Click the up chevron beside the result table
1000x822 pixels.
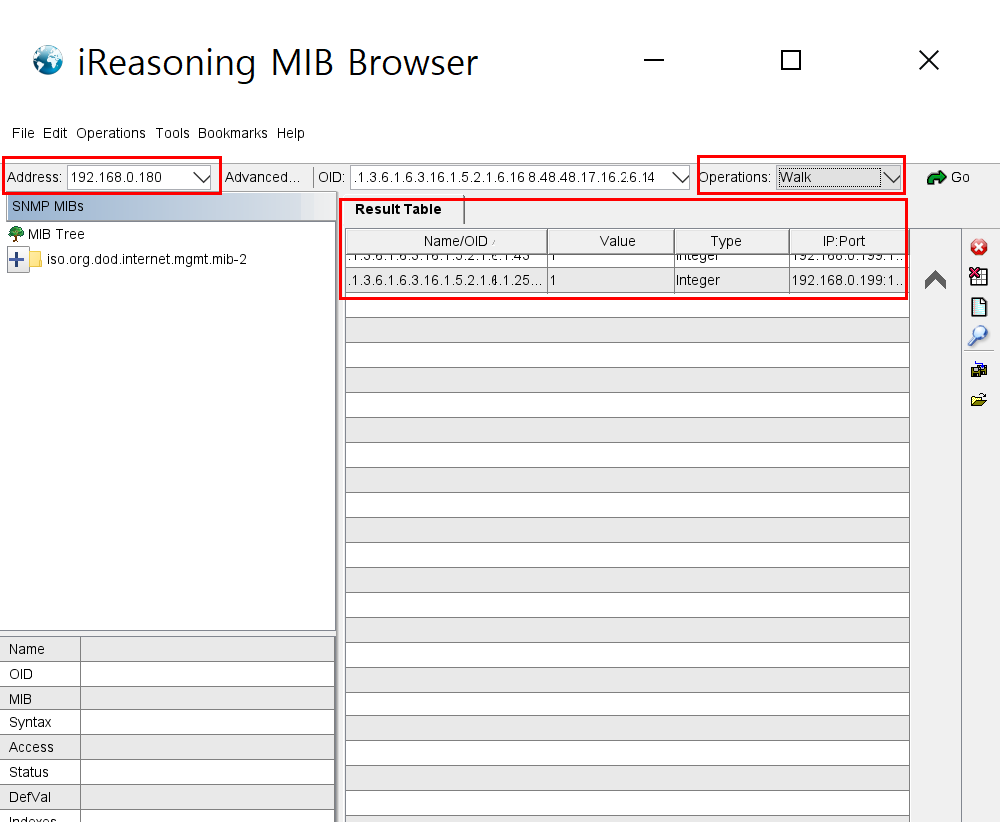click(935, 281)
